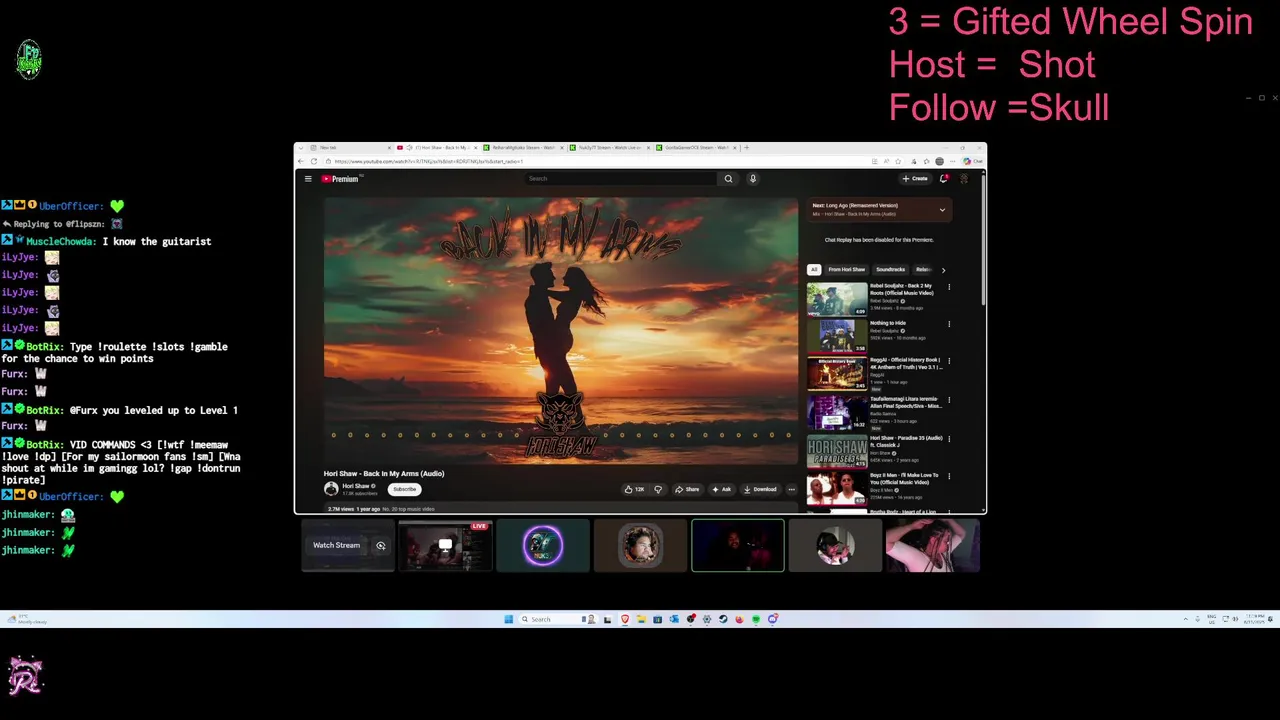This screenshot has height=720, width=1280.
Task: Open options for Hori Shaw Paradise 35 video
Action: (x=949, y=439)
